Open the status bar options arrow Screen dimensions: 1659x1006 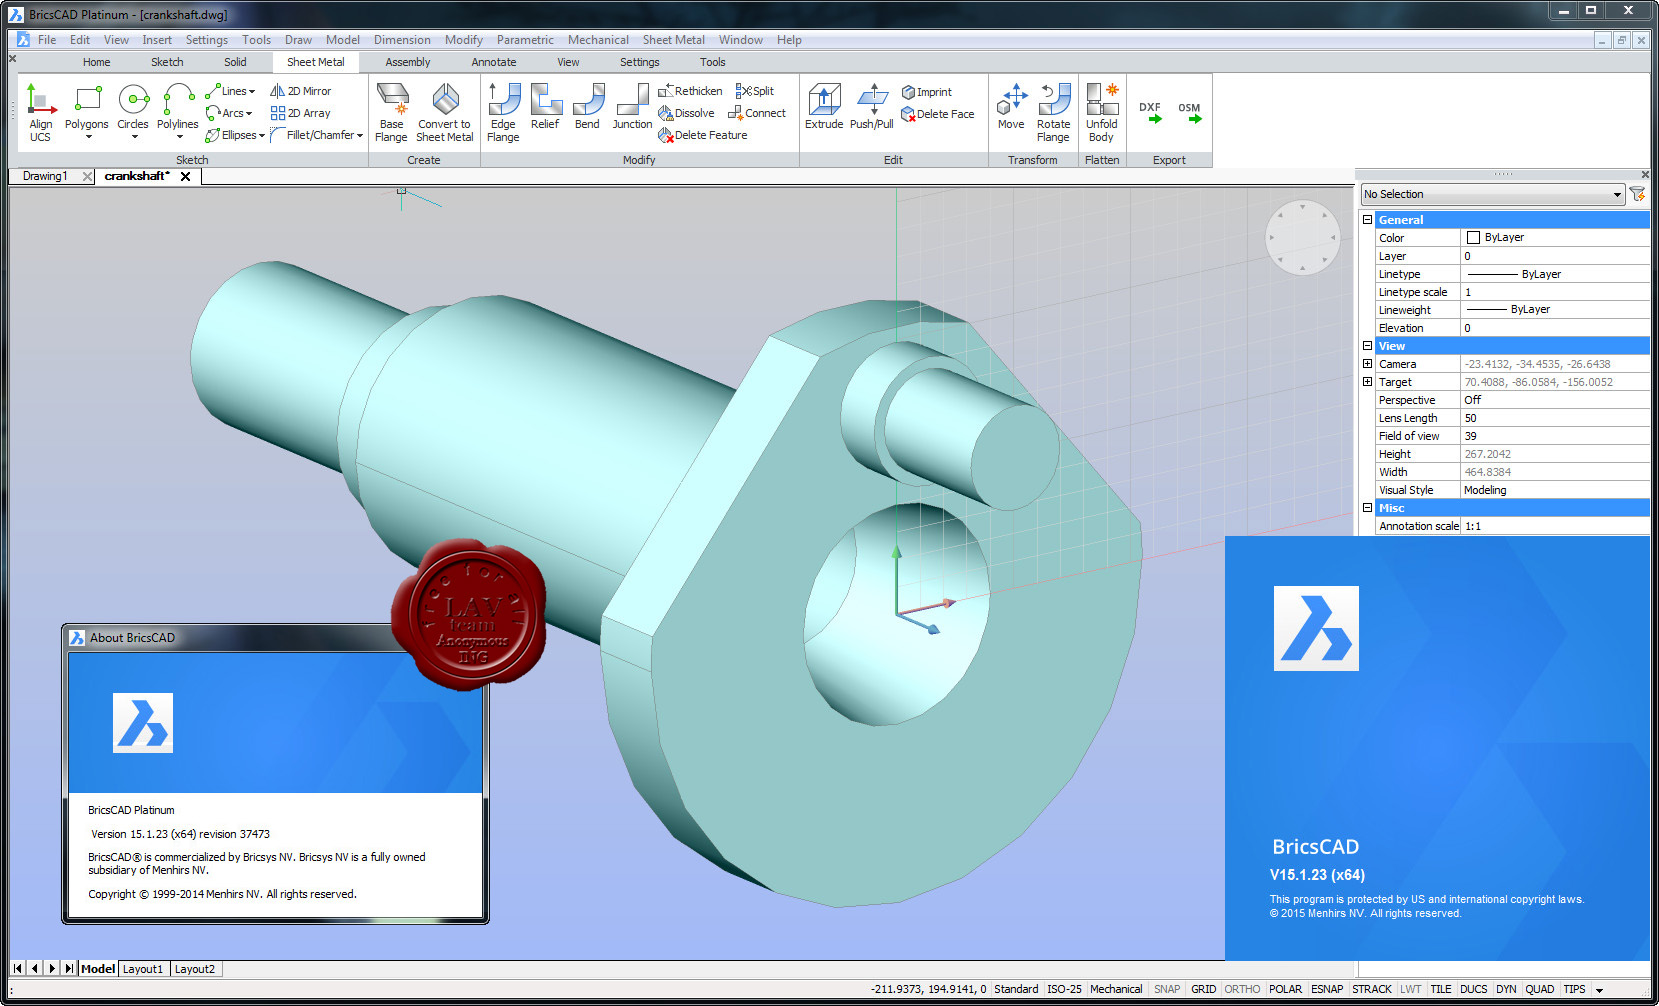(1599, 990)
